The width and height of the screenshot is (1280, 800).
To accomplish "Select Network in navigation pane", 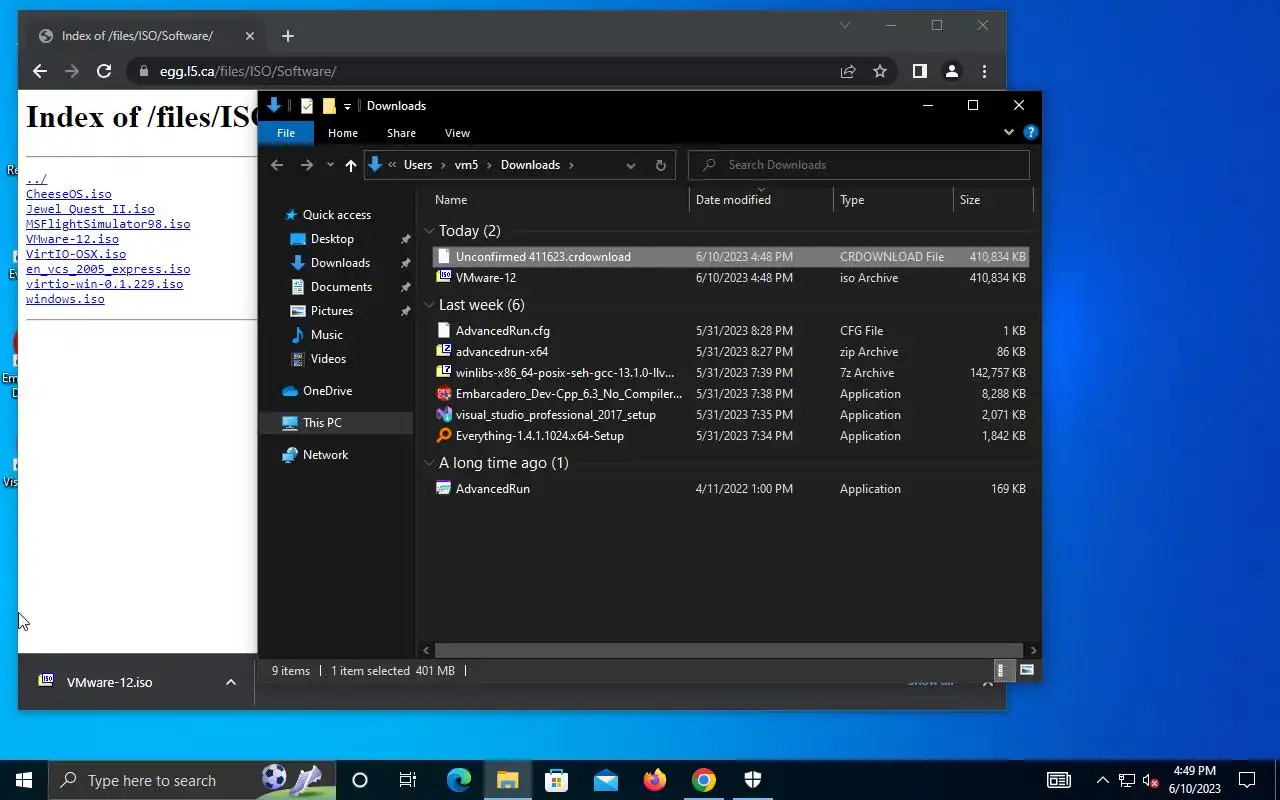I will [325, 455].
